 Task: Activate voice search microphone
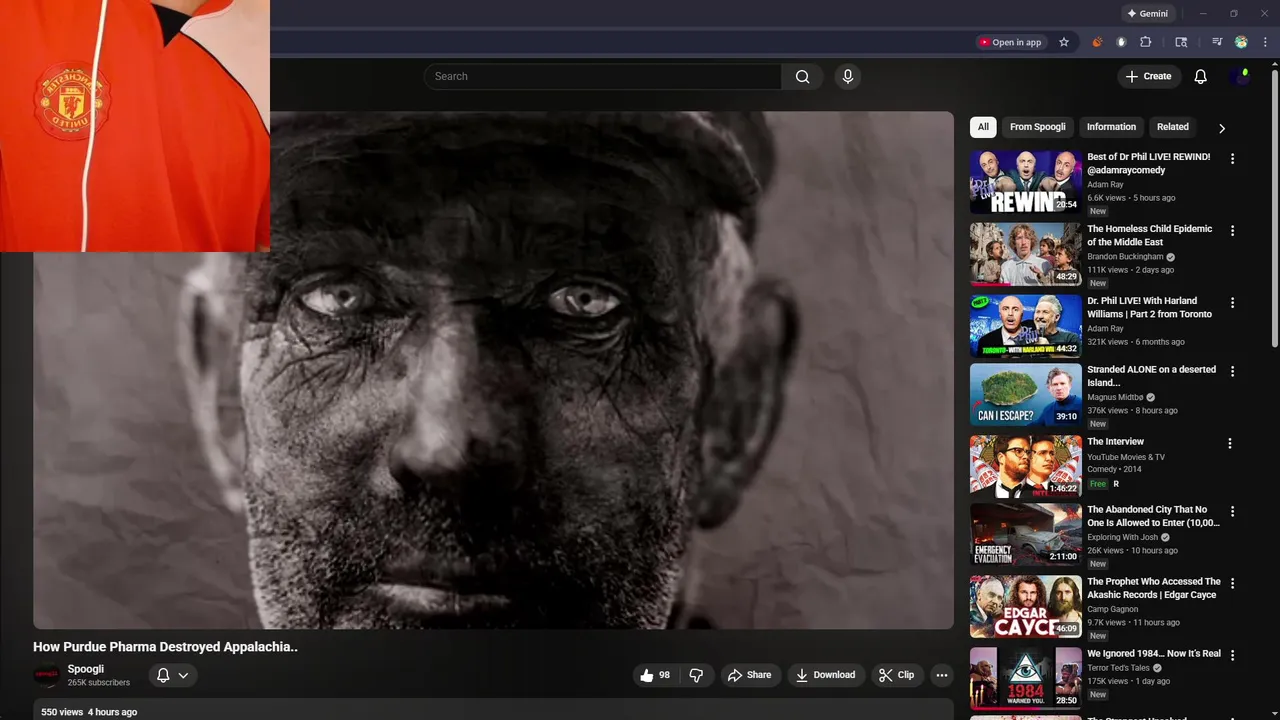pos(848,77)
